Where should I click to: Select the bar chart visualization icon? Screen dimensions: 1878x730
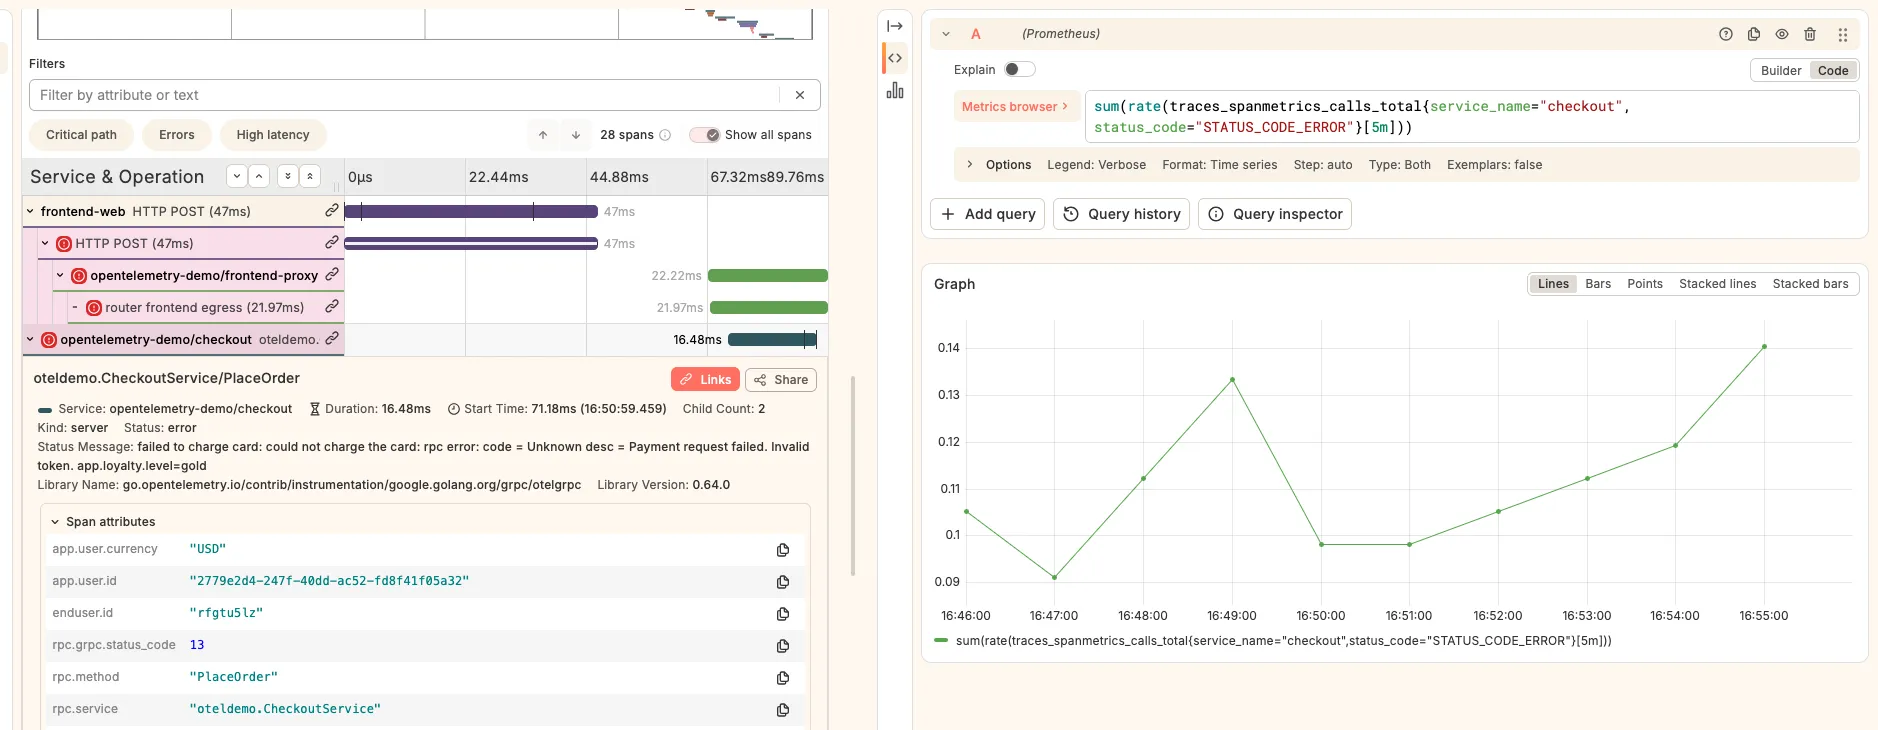coord(895,91)
